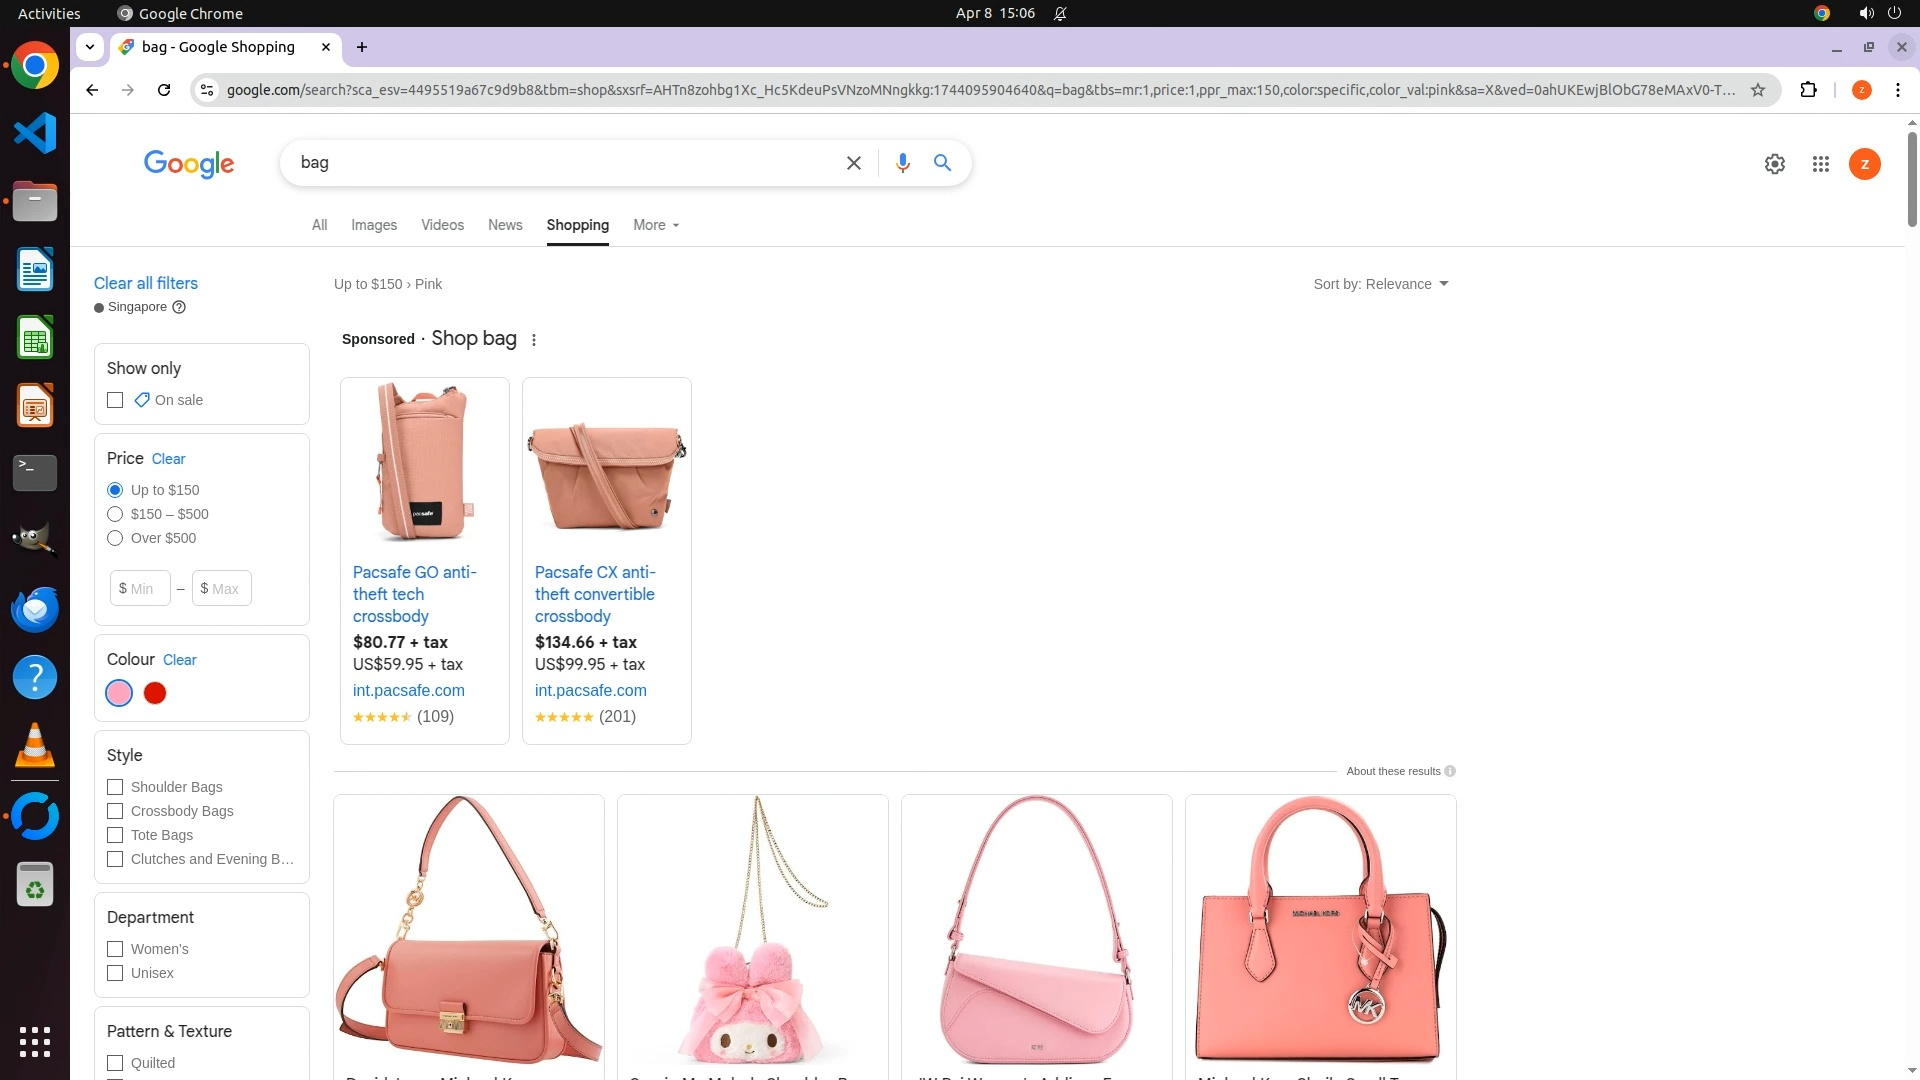1920x1080 pixels.
Task: Click the voice search microphone icon
Action: point(902,163)
